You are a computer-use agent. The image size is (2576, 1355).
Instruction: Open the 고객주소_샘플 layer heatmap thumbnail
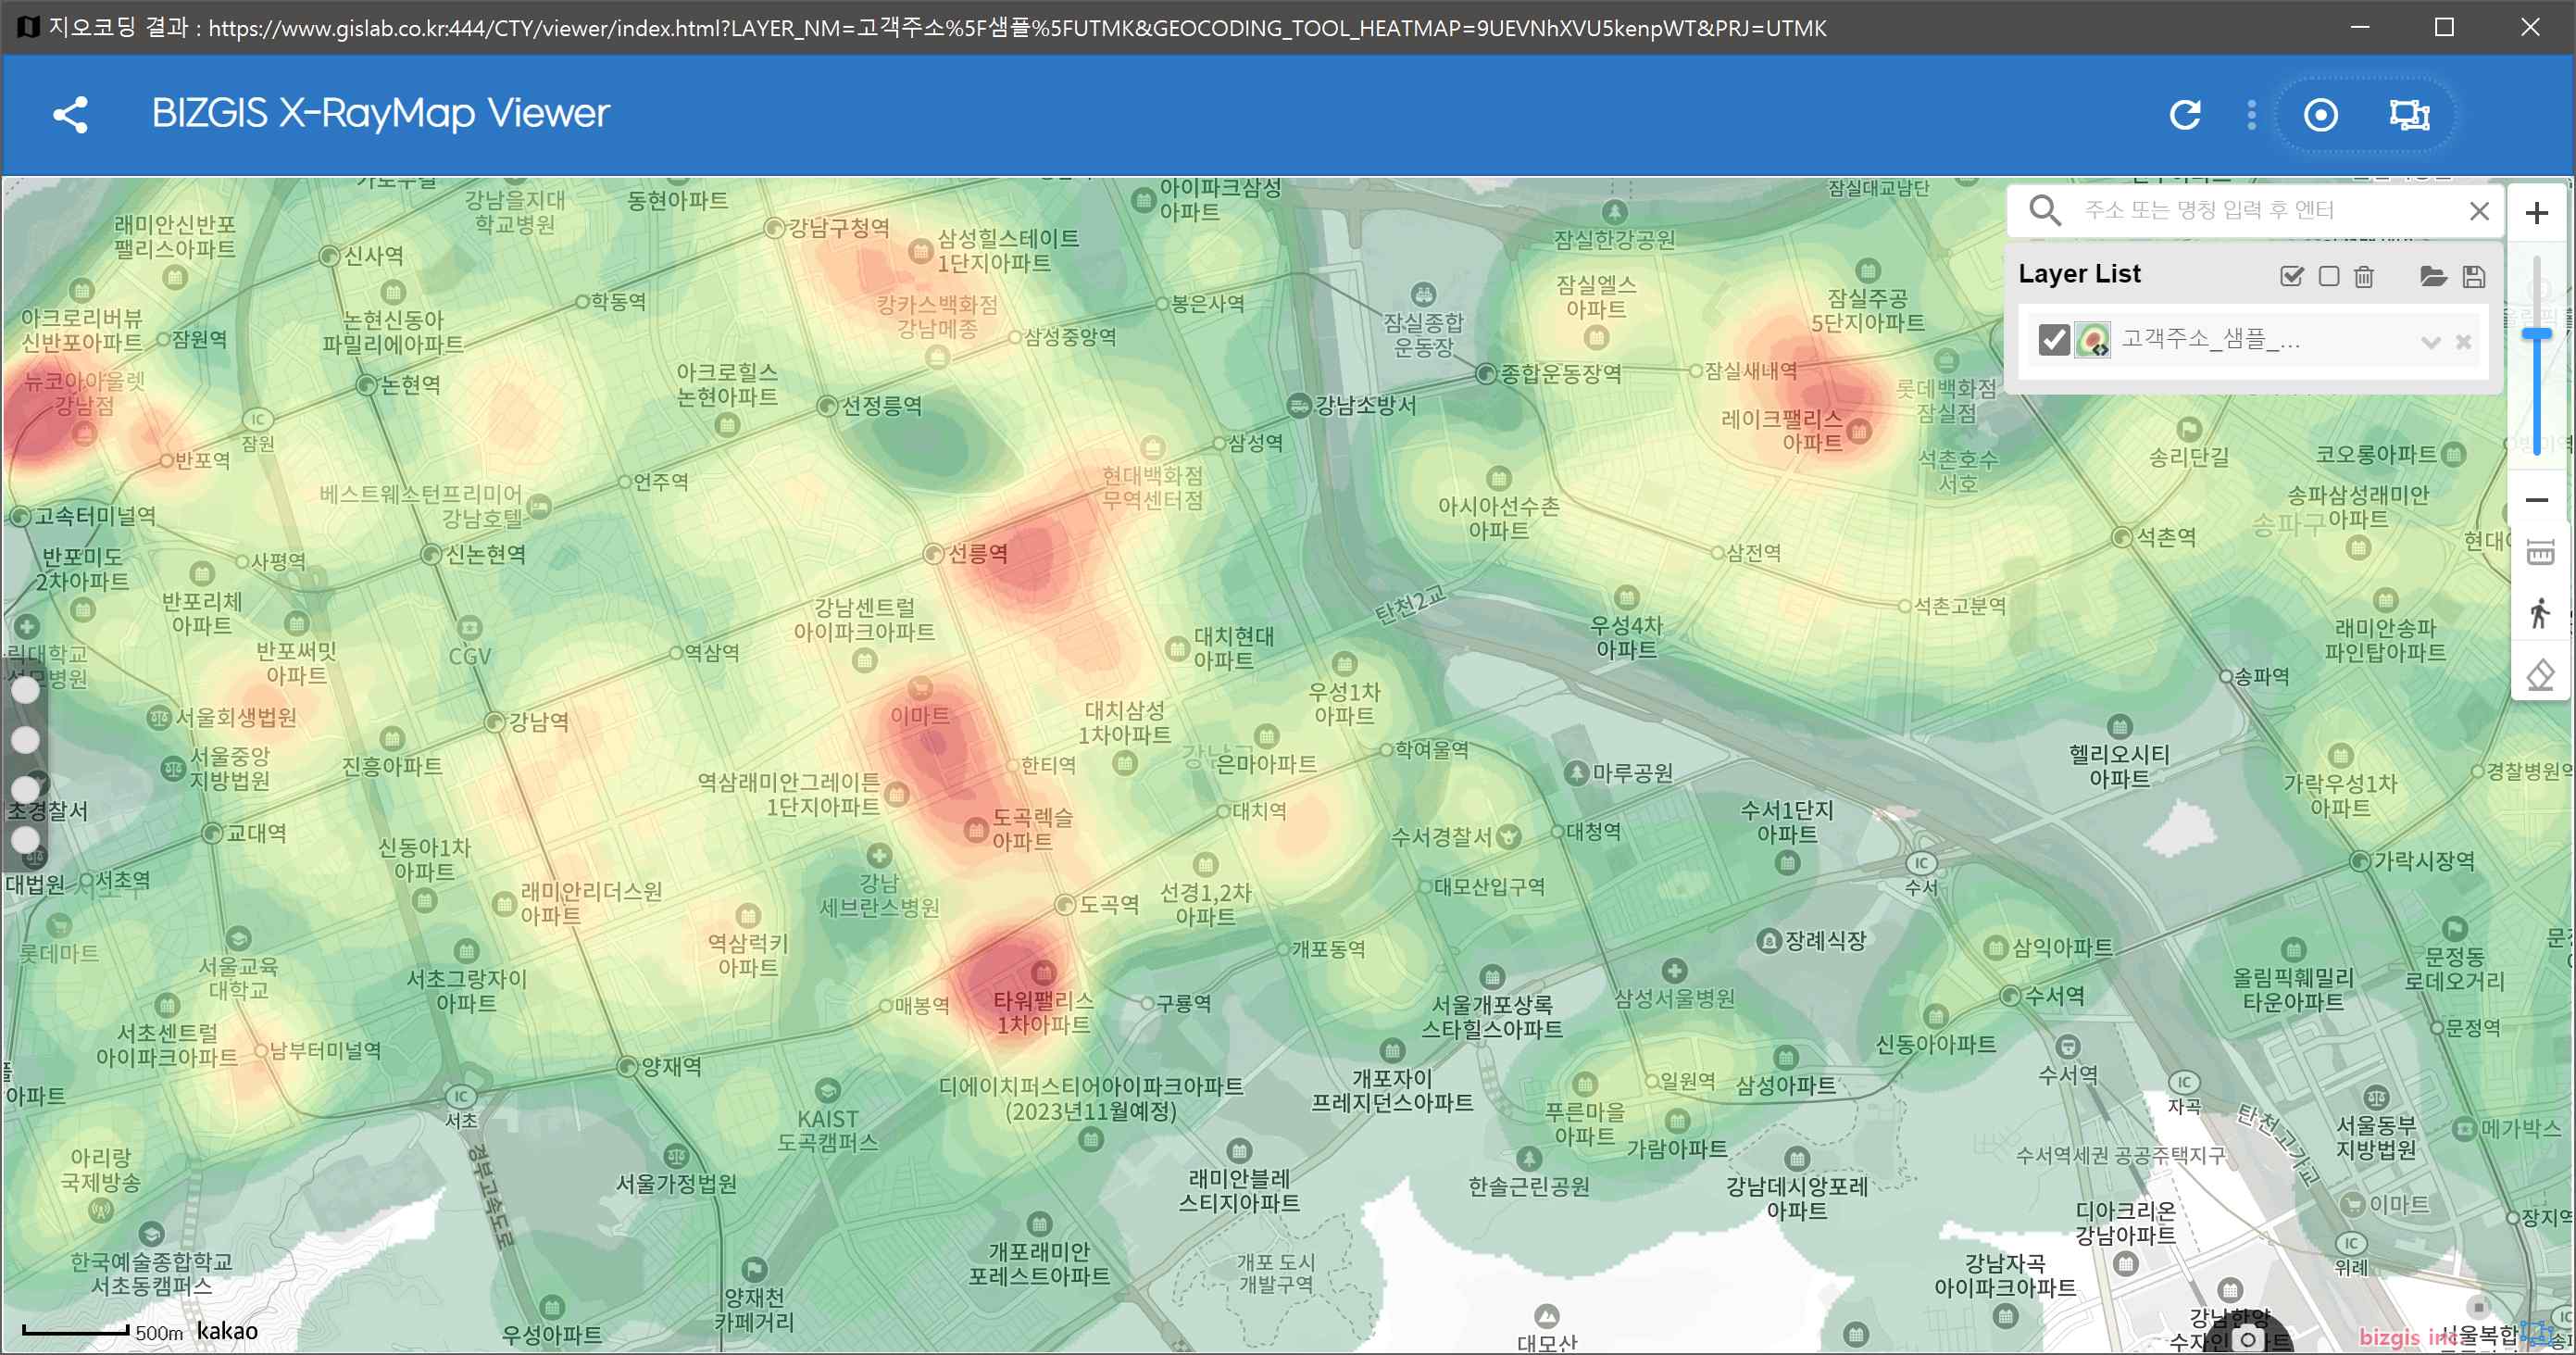(x=2093, y=340)
